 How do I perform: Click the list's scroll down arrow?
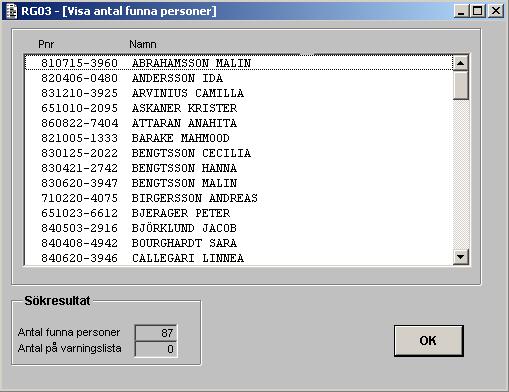[461, 257]
